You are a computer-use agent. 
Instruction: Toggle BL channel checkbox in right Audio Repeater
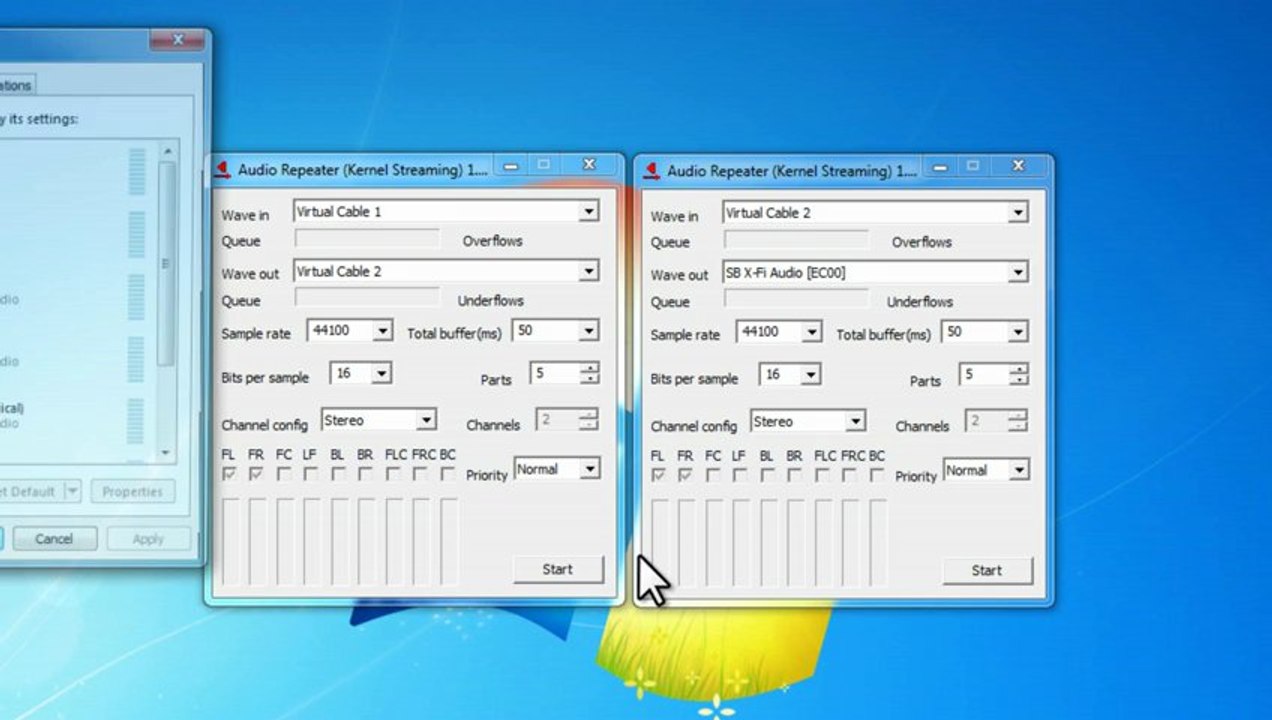767,476
